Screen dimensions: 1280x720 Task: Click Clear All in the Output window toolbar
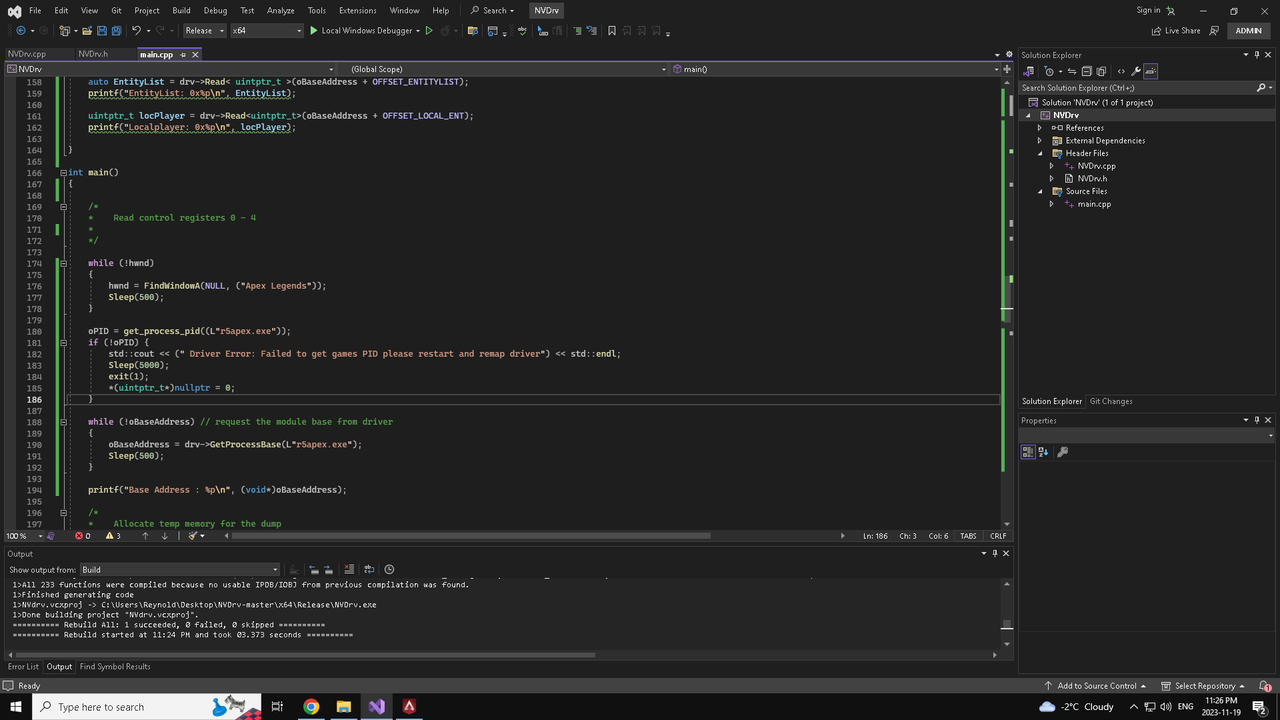tap(349, 569)
